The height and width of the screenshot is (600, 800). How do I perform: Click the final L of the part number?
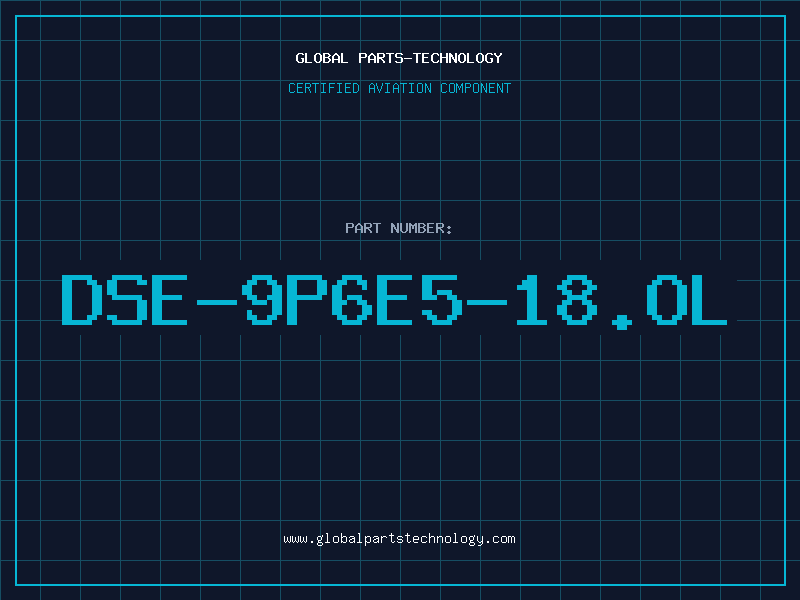pos(709,299)
